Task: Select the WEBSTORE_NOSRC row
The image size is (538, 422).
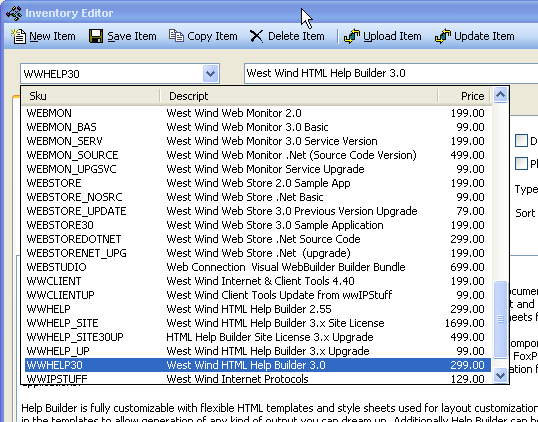Action: tap(258, 197)
